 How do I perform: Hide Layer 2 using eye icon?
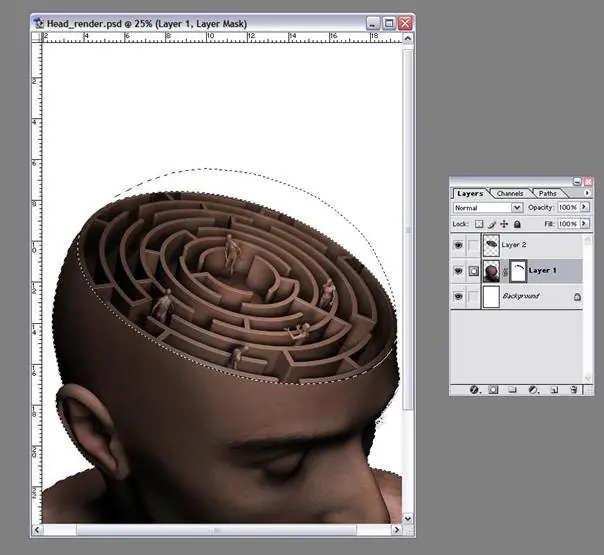click(459, 244)
